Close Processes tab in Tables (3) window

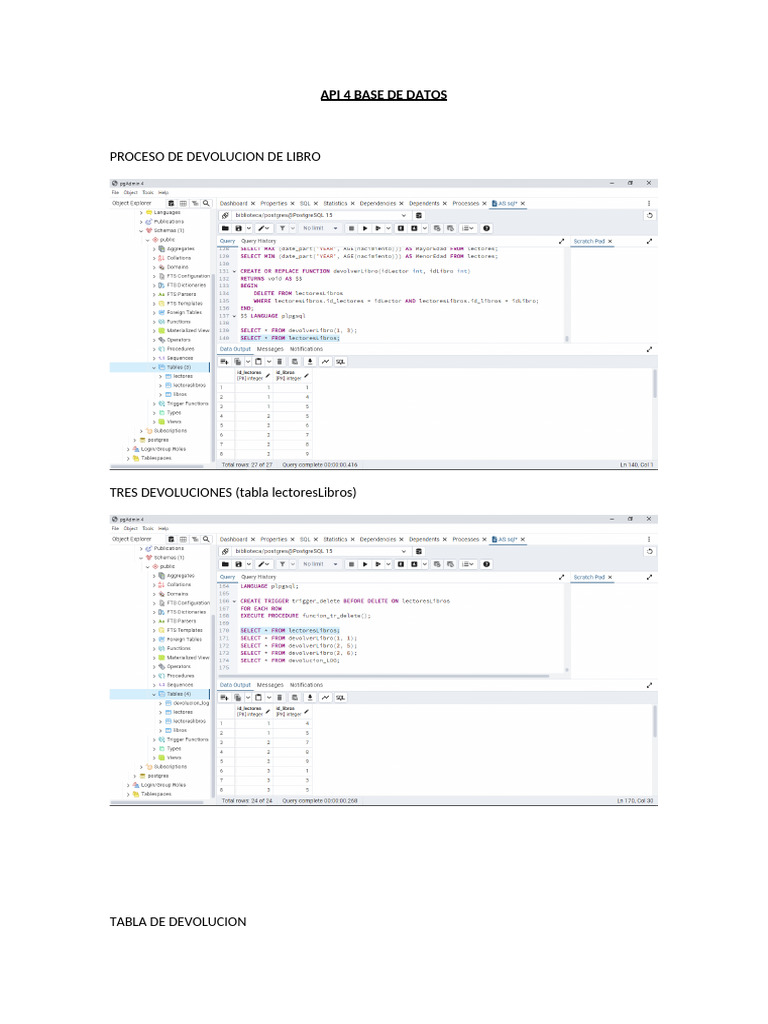[x=485, y=204]
